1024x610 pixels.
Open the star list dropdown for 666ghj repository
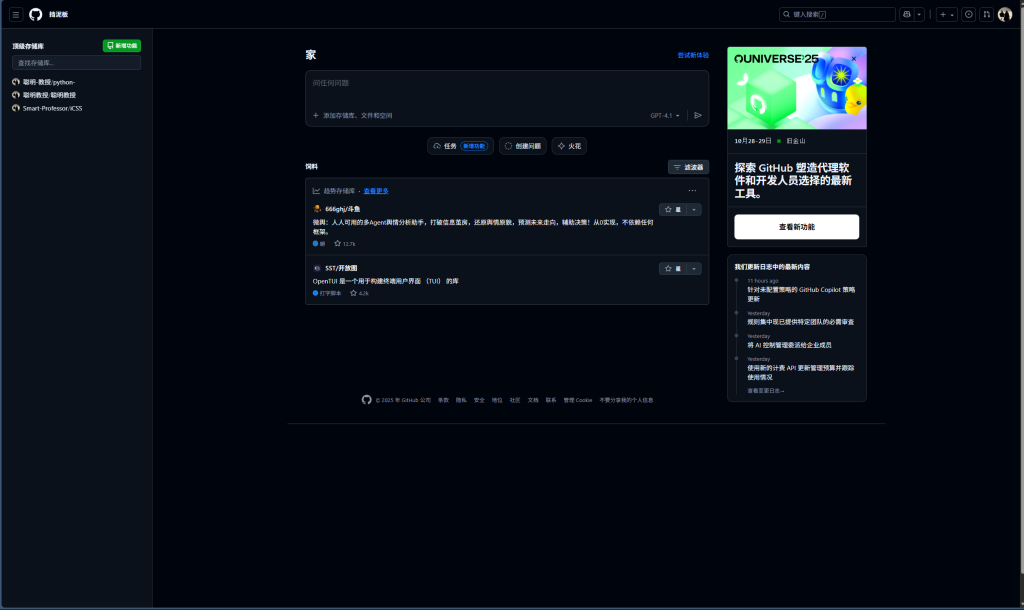click(694, 210)
